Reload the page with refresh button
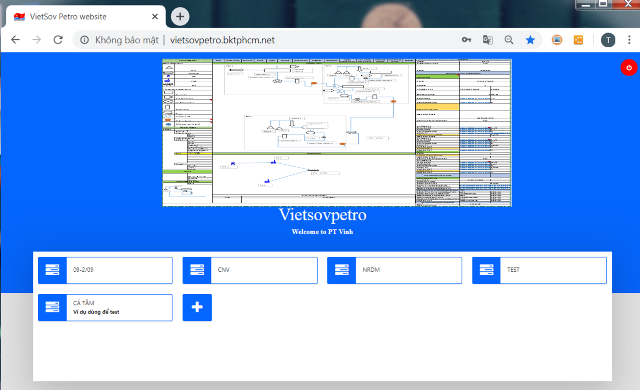 (x=58, y=40)
